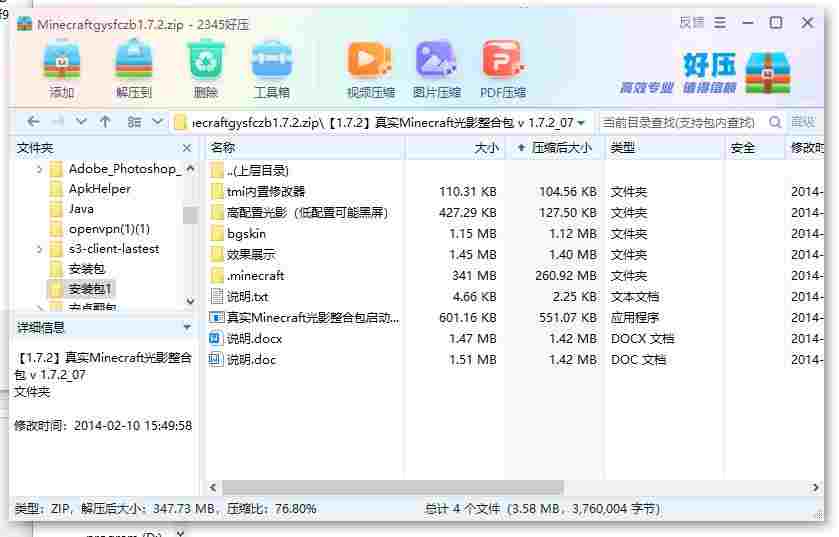The height and width of the screenshot is (537, 839).
Task: Sort by 大小 column header
Action: 455,148
